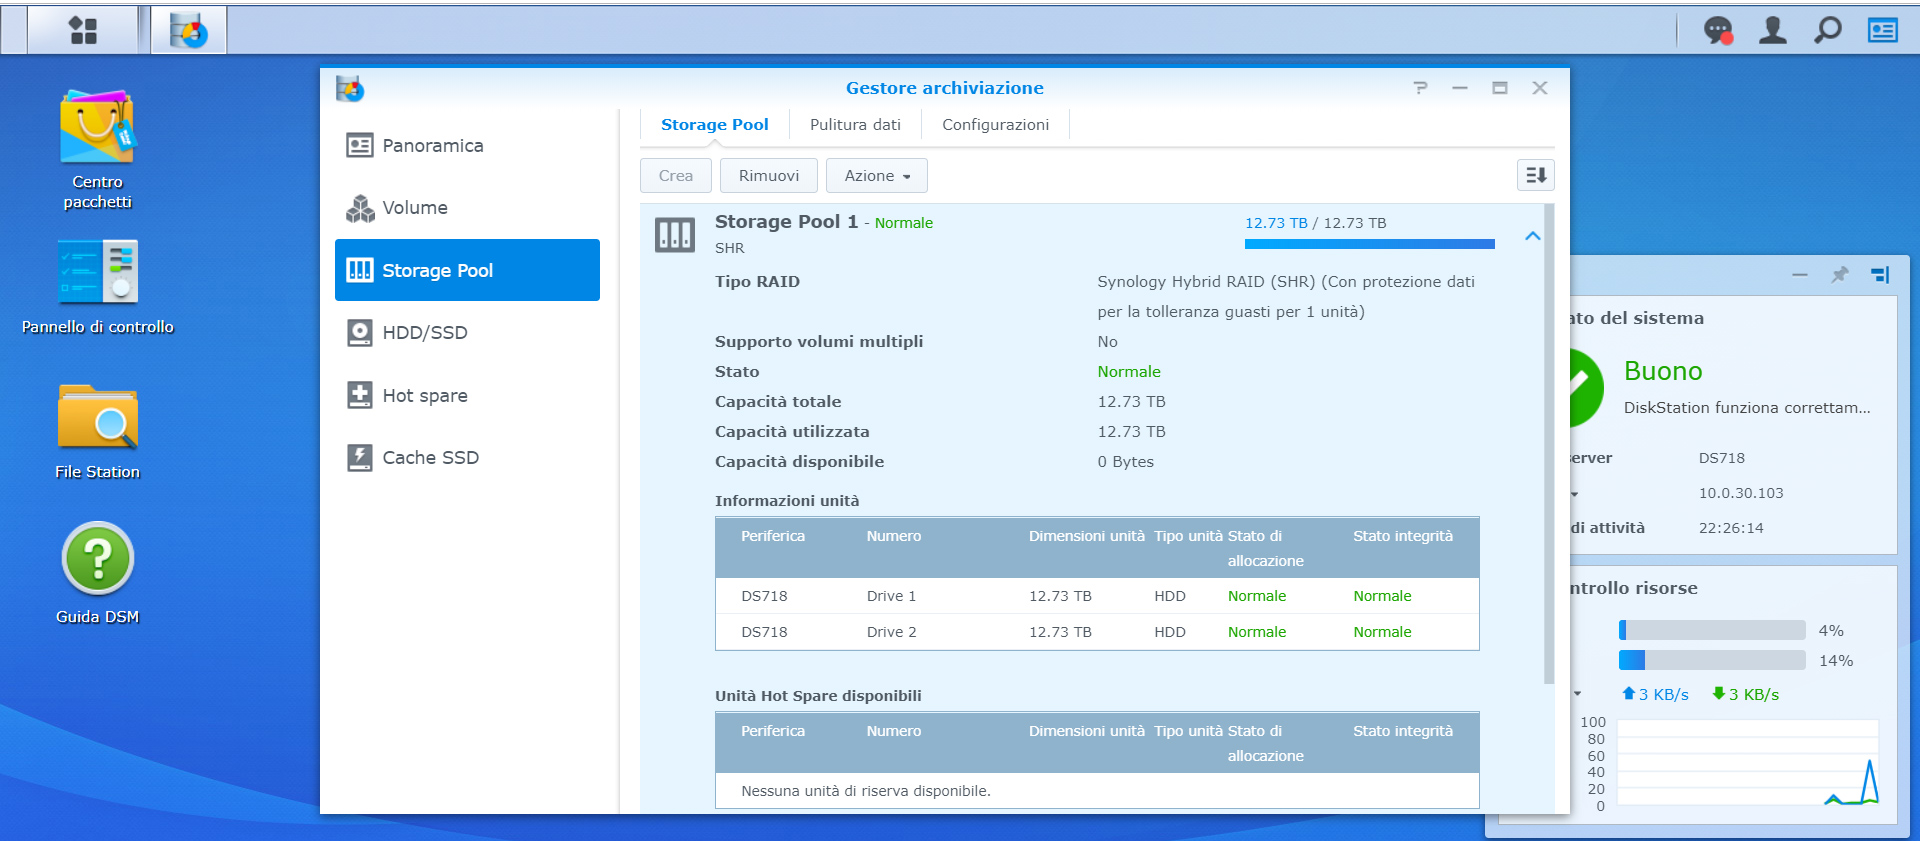
Task: Select Storage Pool sidebar item
Action: tap(467, 270)
